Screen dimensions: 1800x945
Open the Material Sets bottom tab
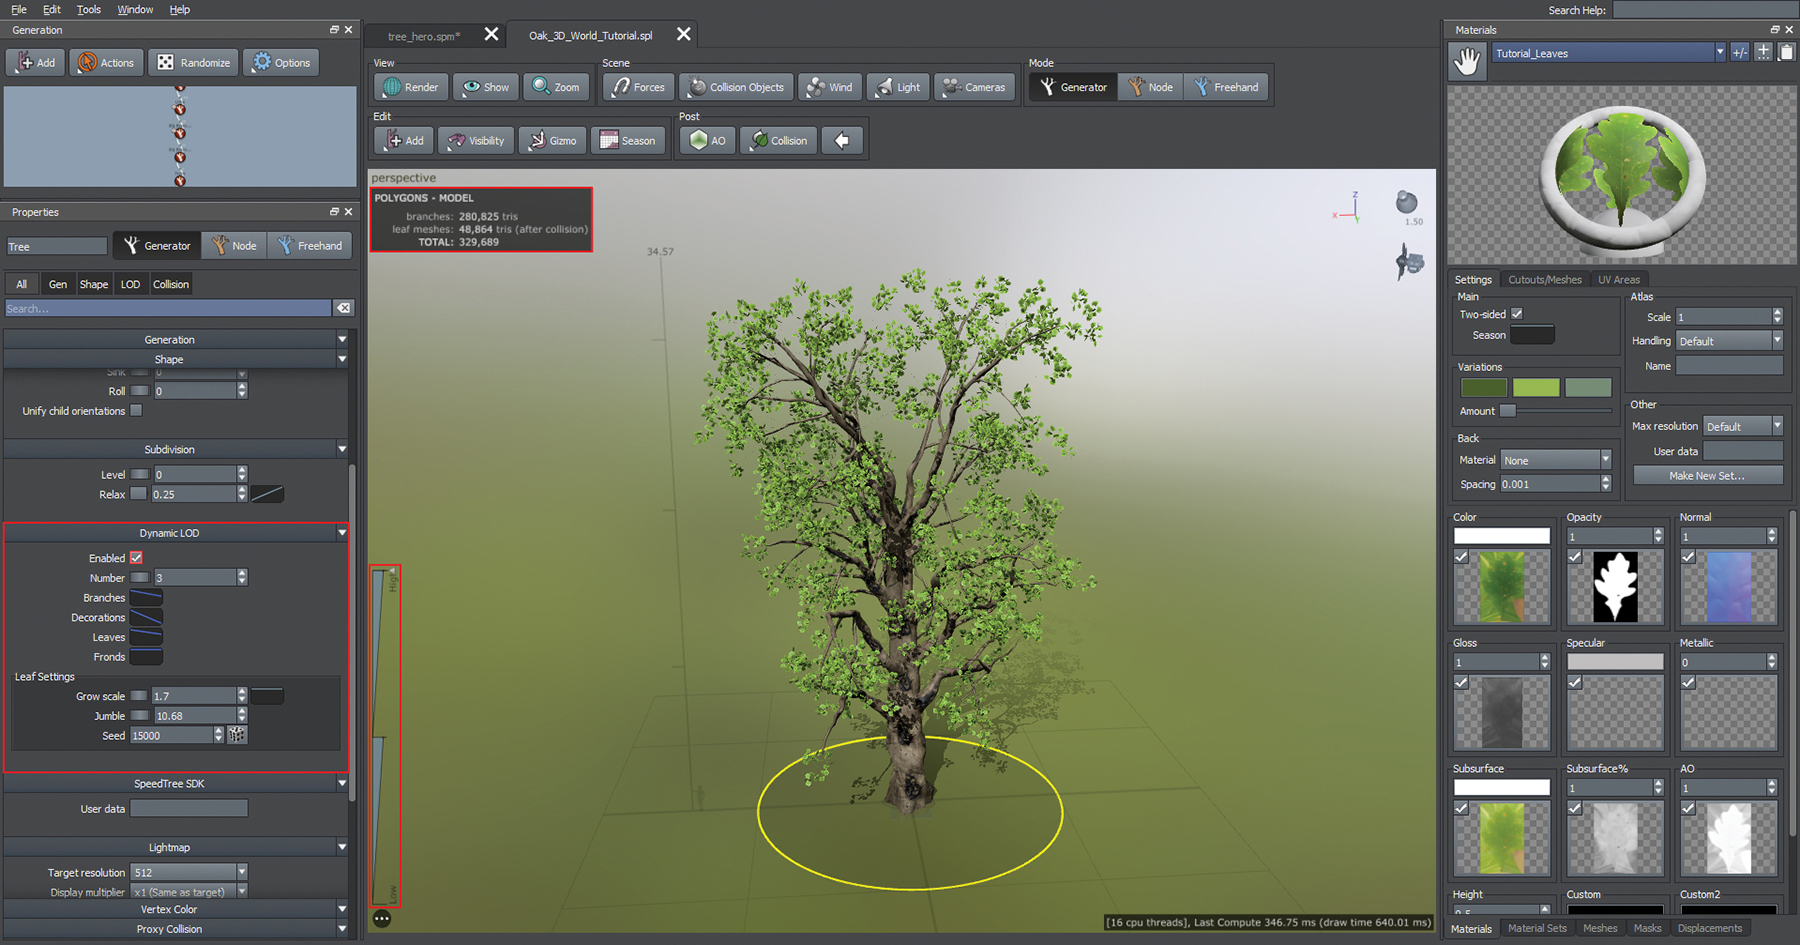click(1537, 928)
